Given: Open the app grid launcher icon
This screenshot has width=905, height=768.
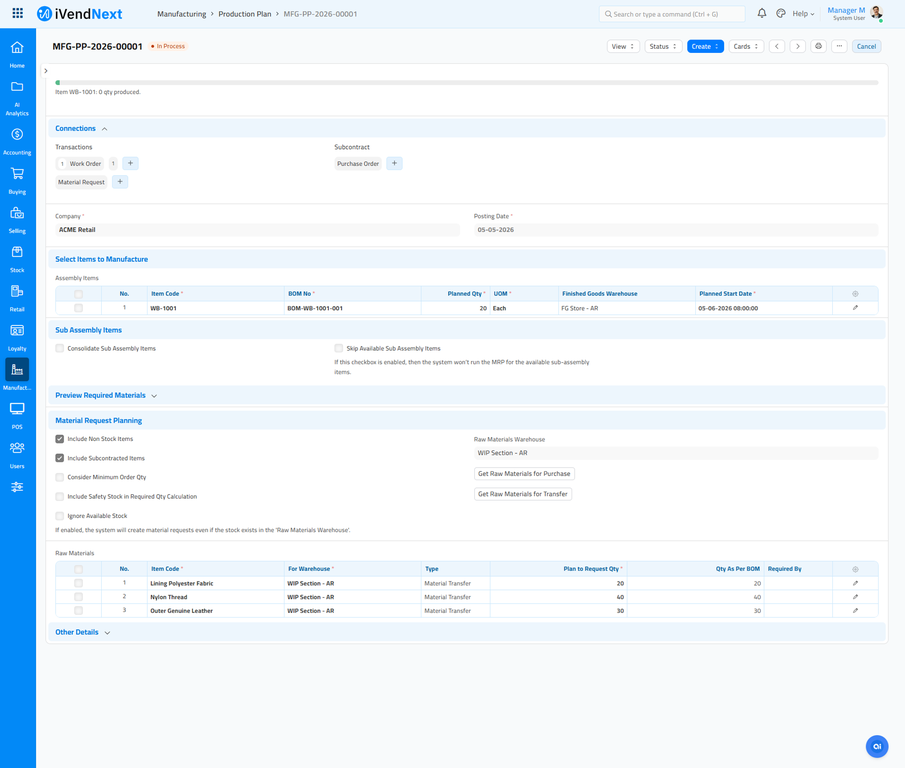Looking at the screenshot, I should click(17, 13).
